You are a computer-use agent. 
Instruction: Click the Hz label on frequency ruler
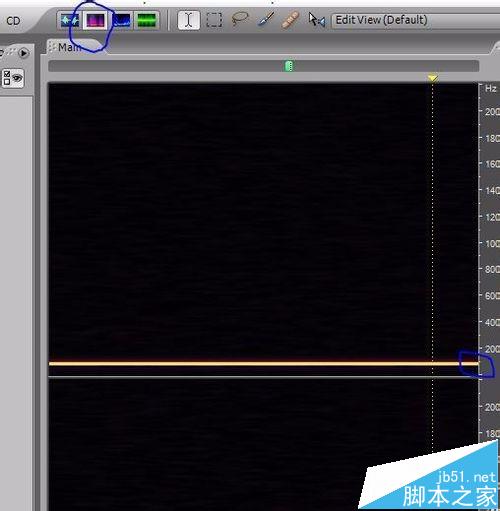pos(490,88)
